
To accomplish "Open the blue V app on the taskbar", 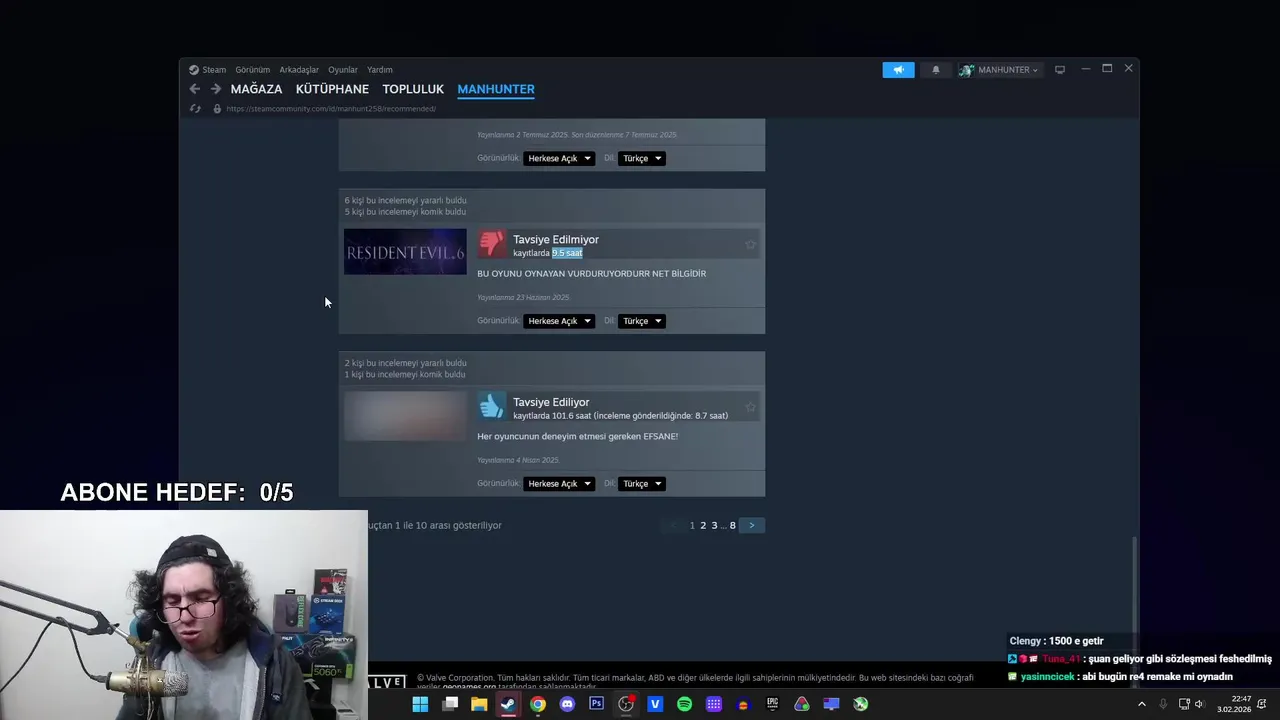I will pyautogui.click(x=655, y=704).
